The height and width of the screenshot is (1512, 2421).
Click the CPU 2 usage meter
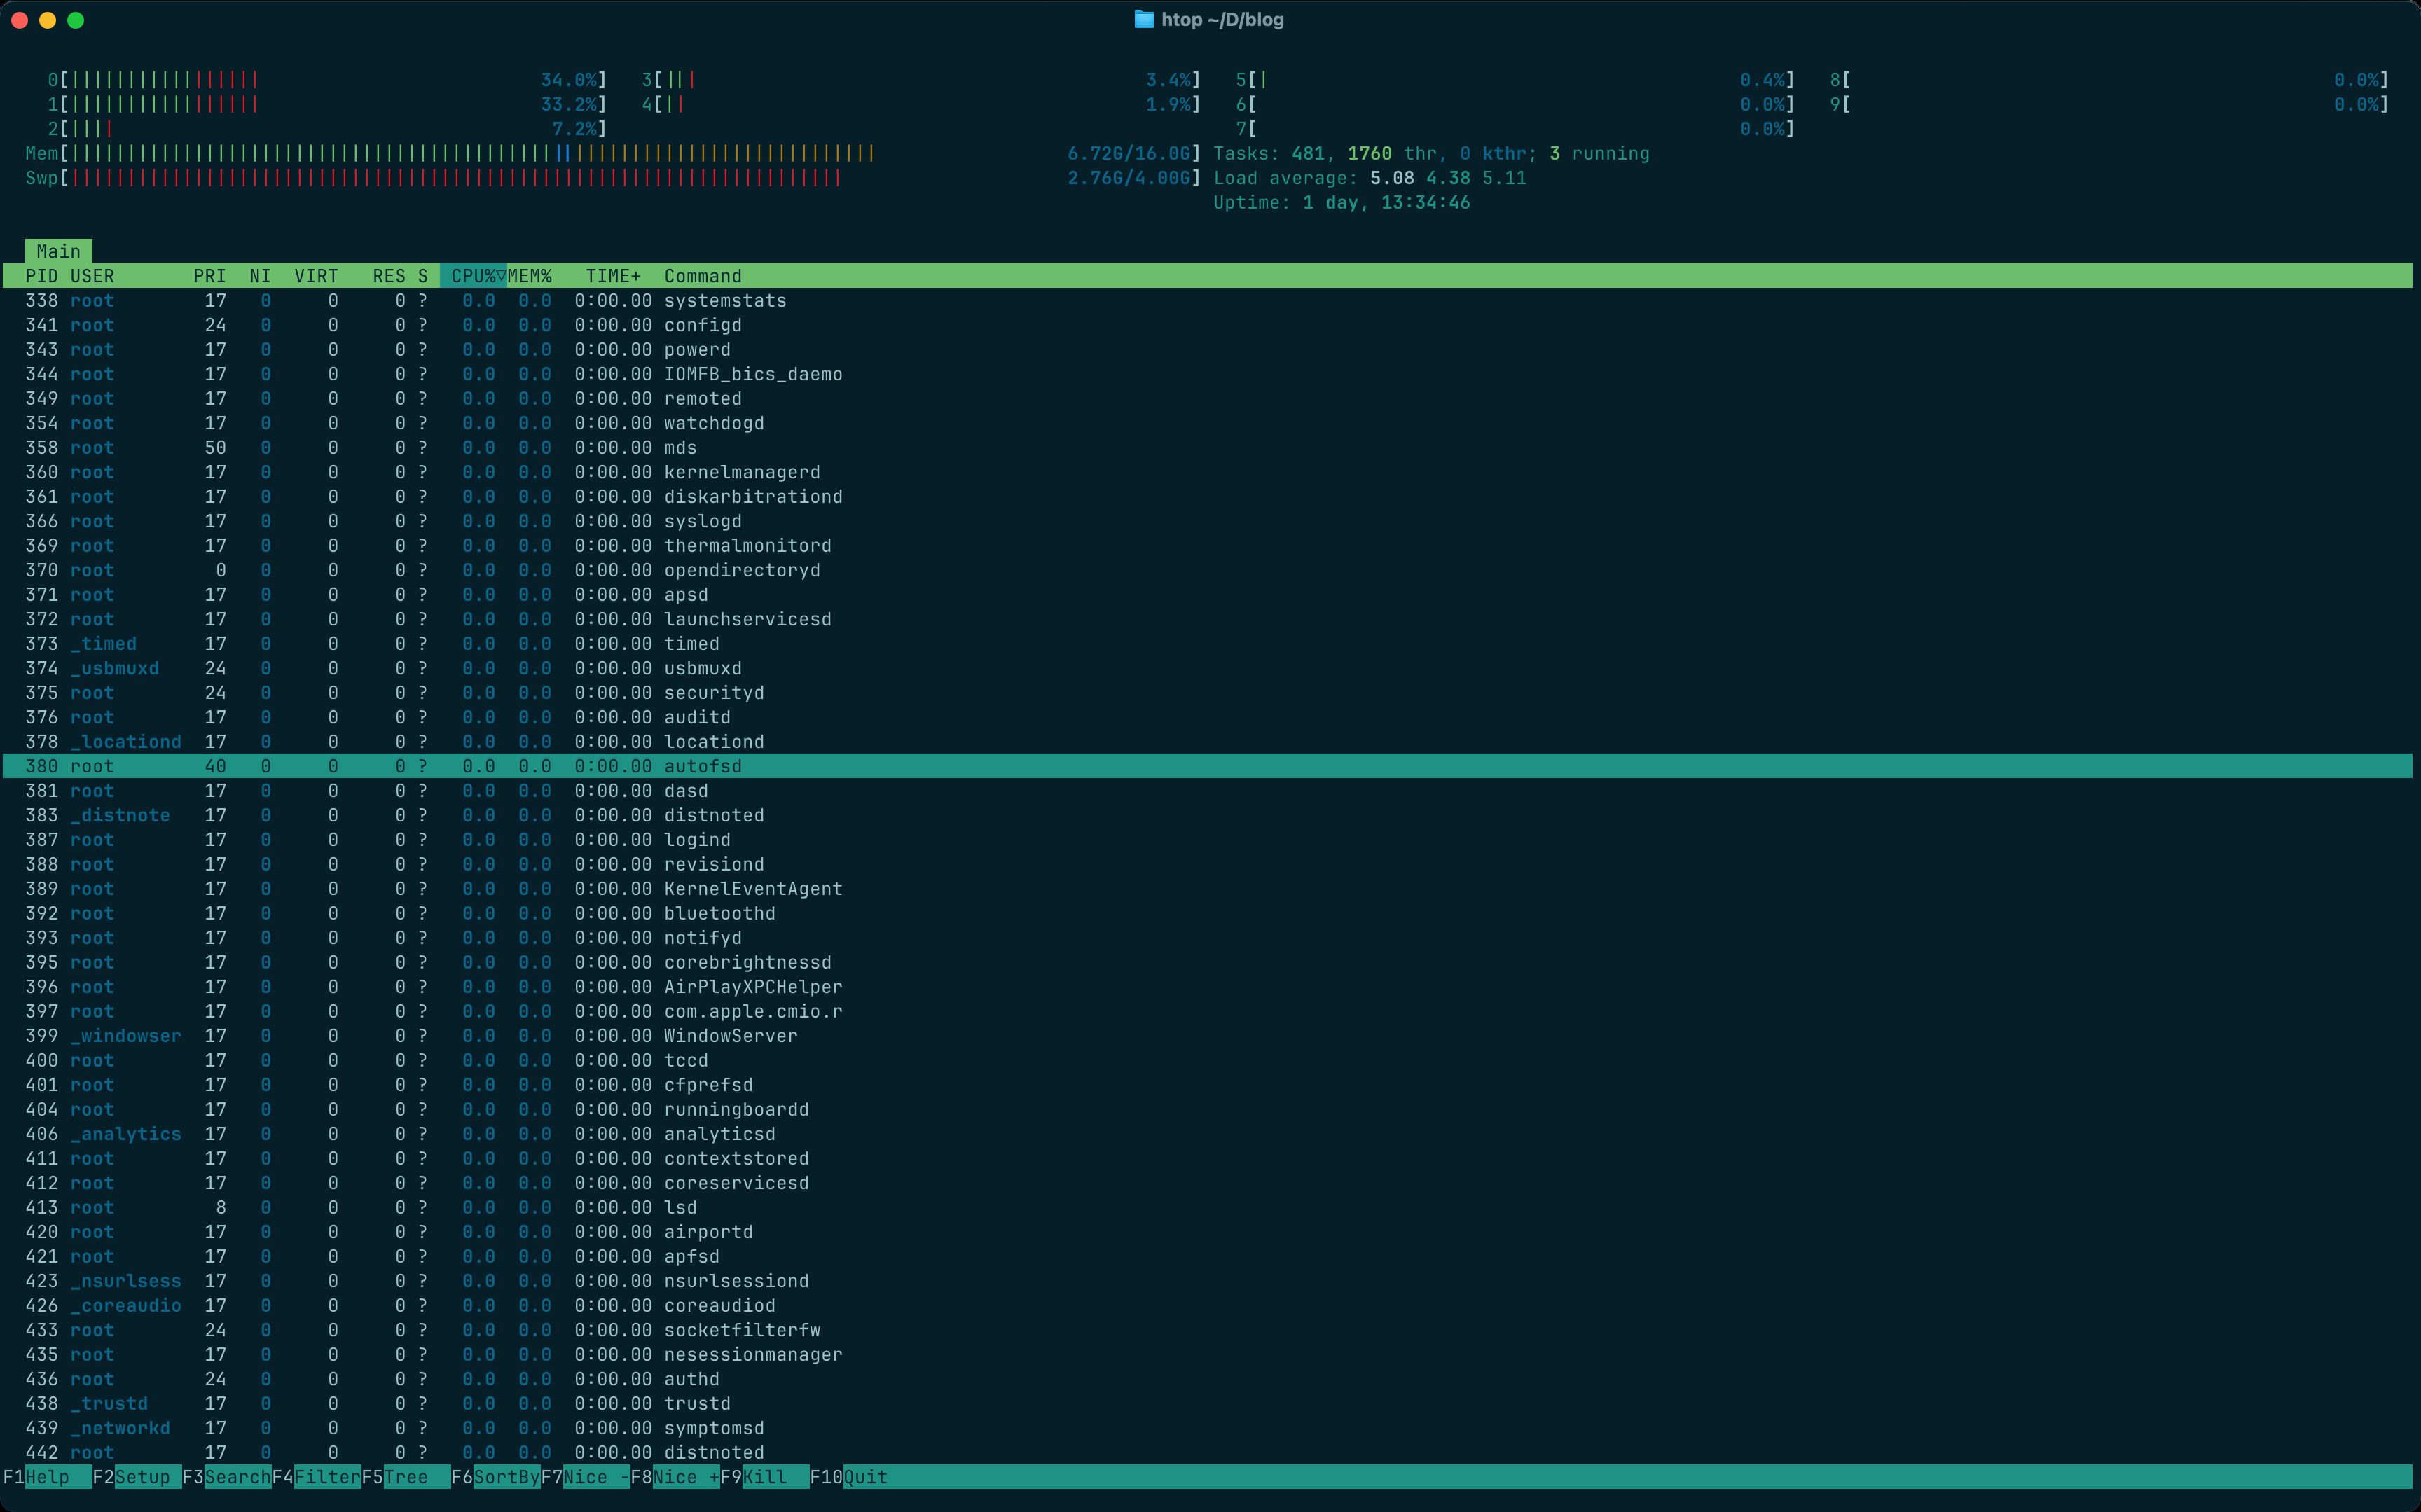tap(327, 129)
